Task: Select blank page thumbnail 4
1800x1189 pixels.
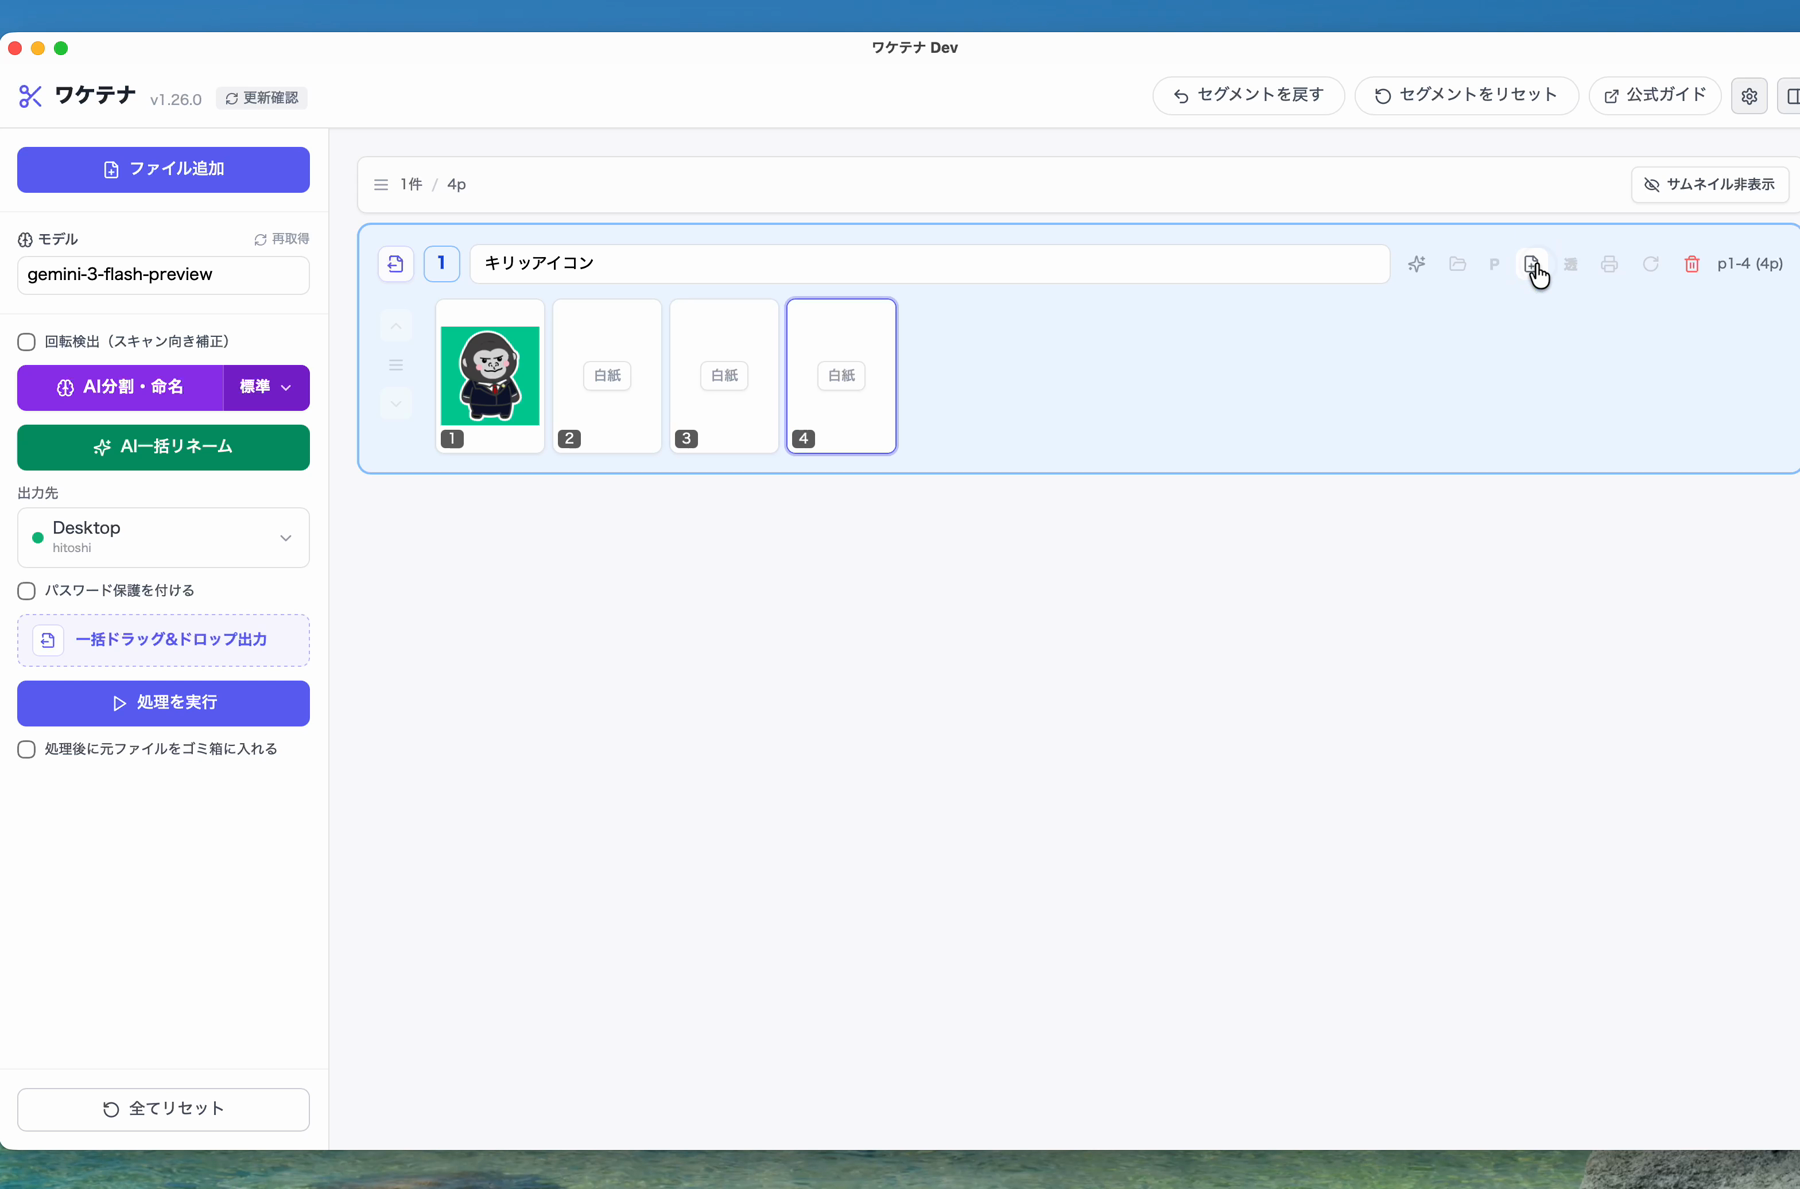Action: tap(841, 376)
